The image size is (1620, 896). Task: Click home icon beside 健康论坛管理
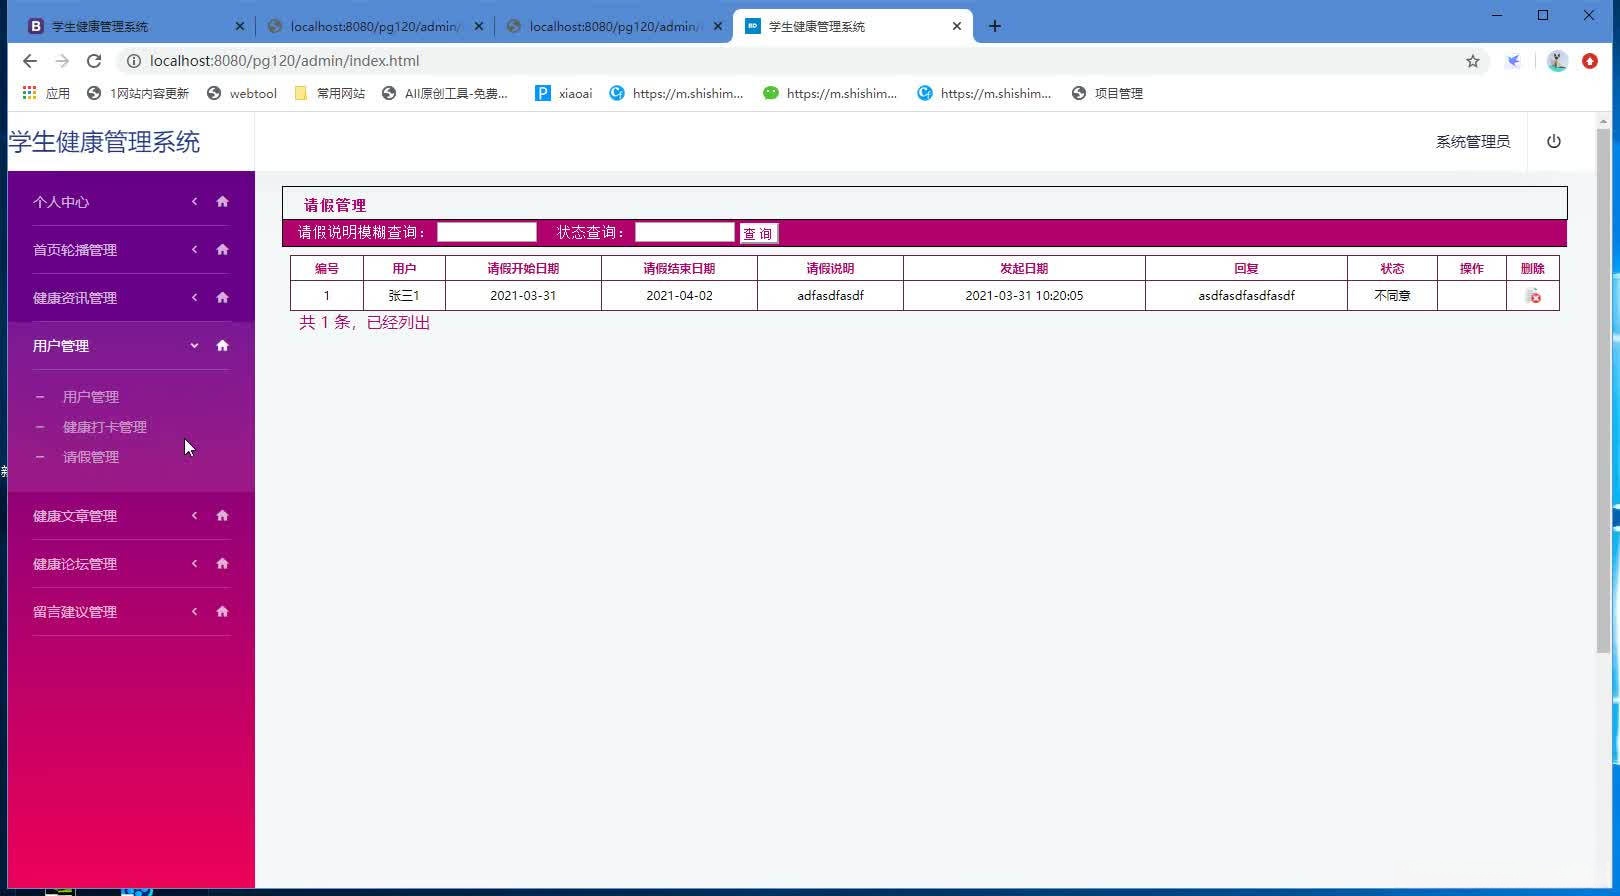click(x=223, y=563)
